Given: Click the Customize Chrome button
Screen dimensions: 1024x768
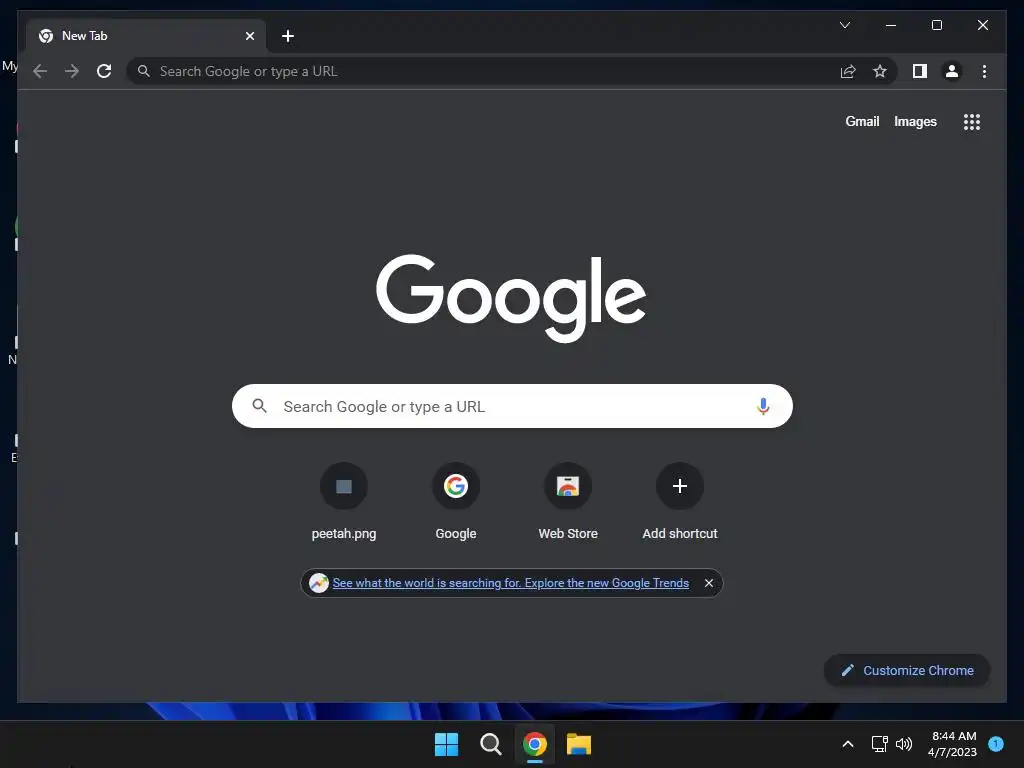Looking at the screenshot, I should tap(907, 670).
